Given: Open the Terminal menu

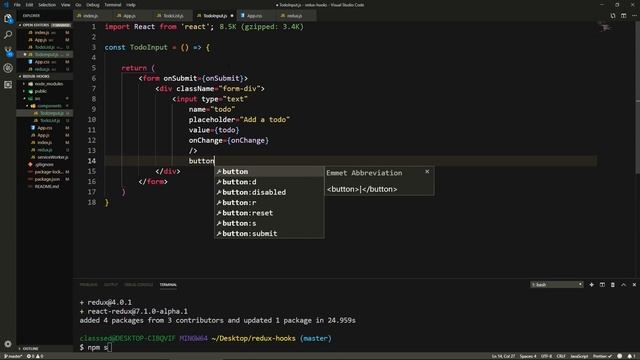Looking at the screenshot, I should click(113, 5).
